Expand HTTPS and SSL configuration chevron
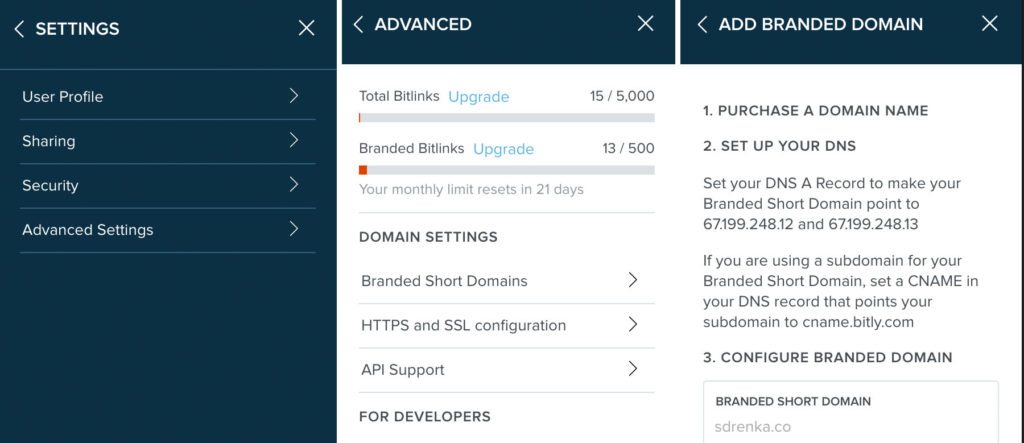 (x=632, y=325)
